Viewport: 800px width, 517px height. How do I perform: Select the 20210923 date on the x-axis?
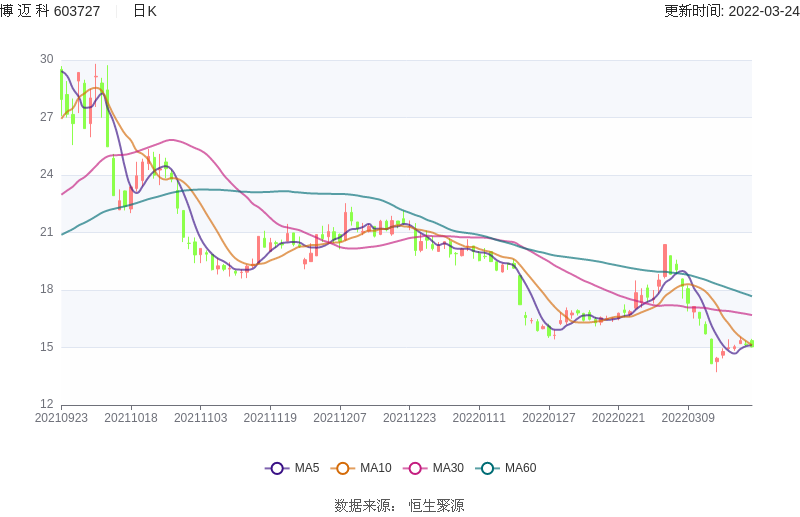[x=61, y=418]
